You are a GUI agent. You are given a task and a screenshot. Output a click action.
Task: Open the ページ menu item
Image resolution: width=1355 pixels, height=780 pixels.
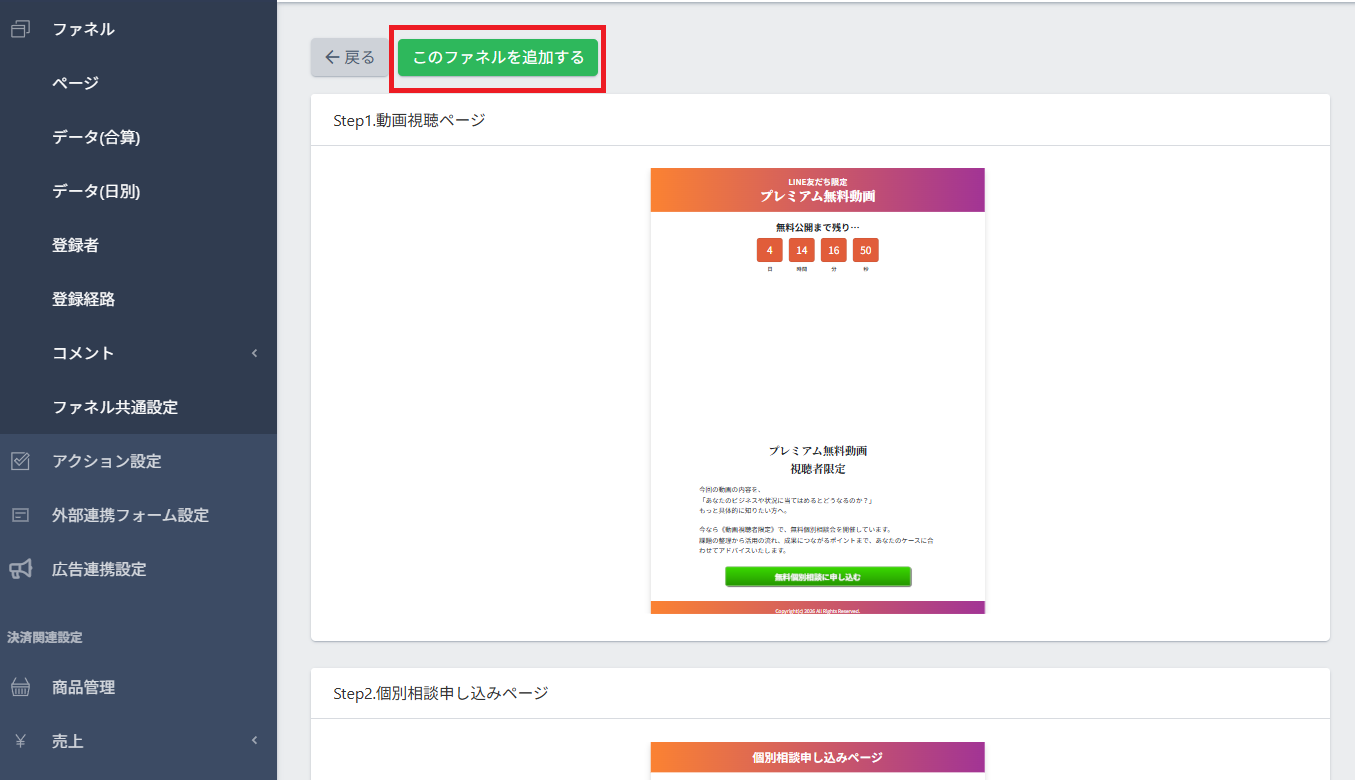click(76, 83)
